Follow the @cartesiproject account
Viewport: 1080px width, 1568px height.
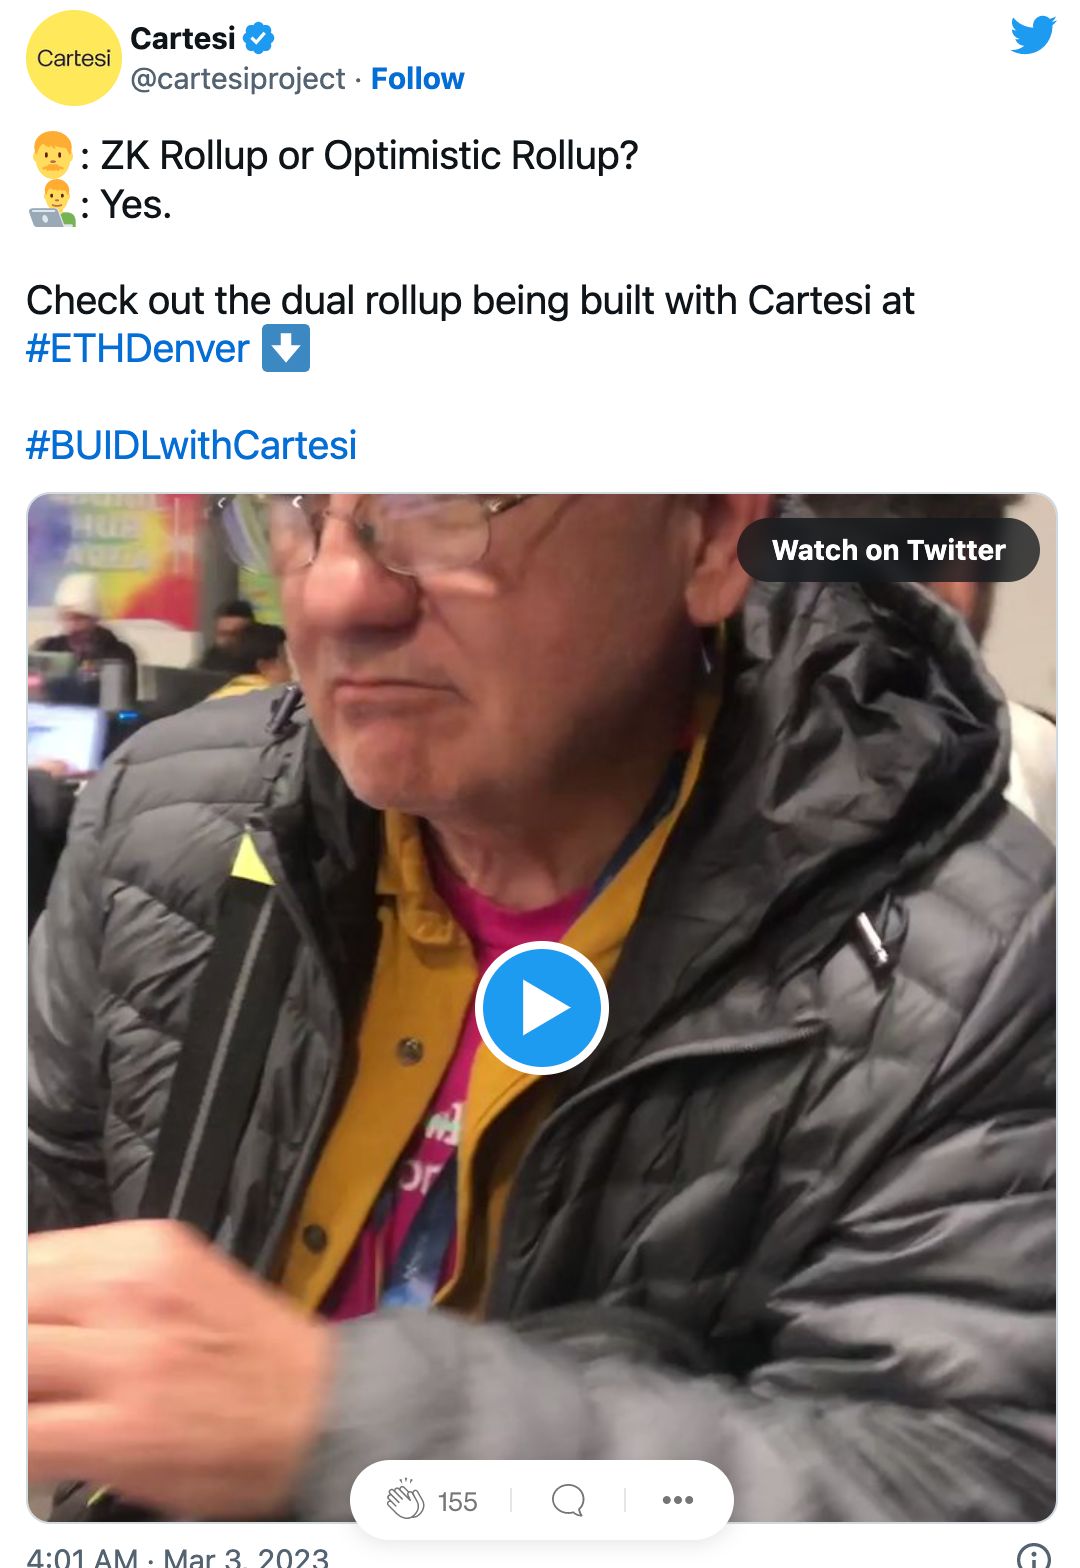click(417, 79)
